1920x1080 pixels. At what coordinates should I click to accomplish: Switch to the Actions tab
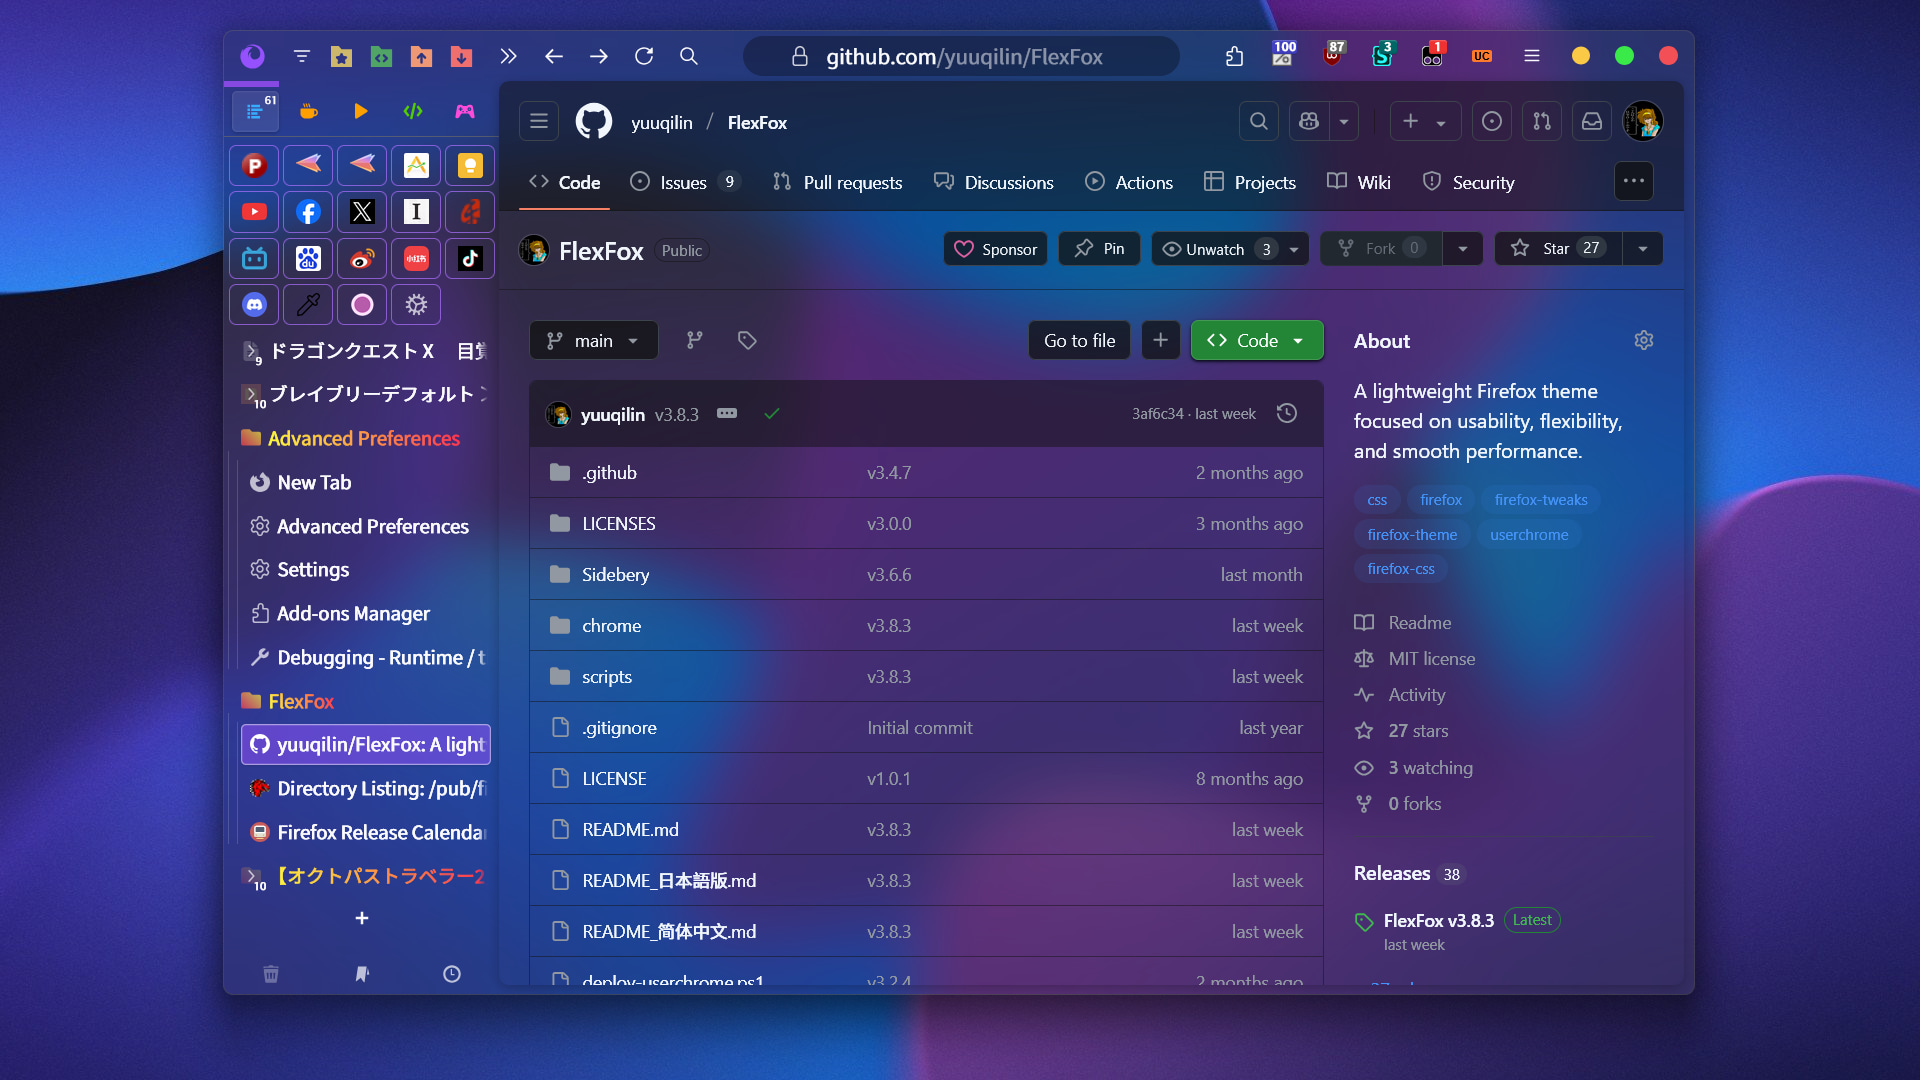click(x=1129, y=182)
